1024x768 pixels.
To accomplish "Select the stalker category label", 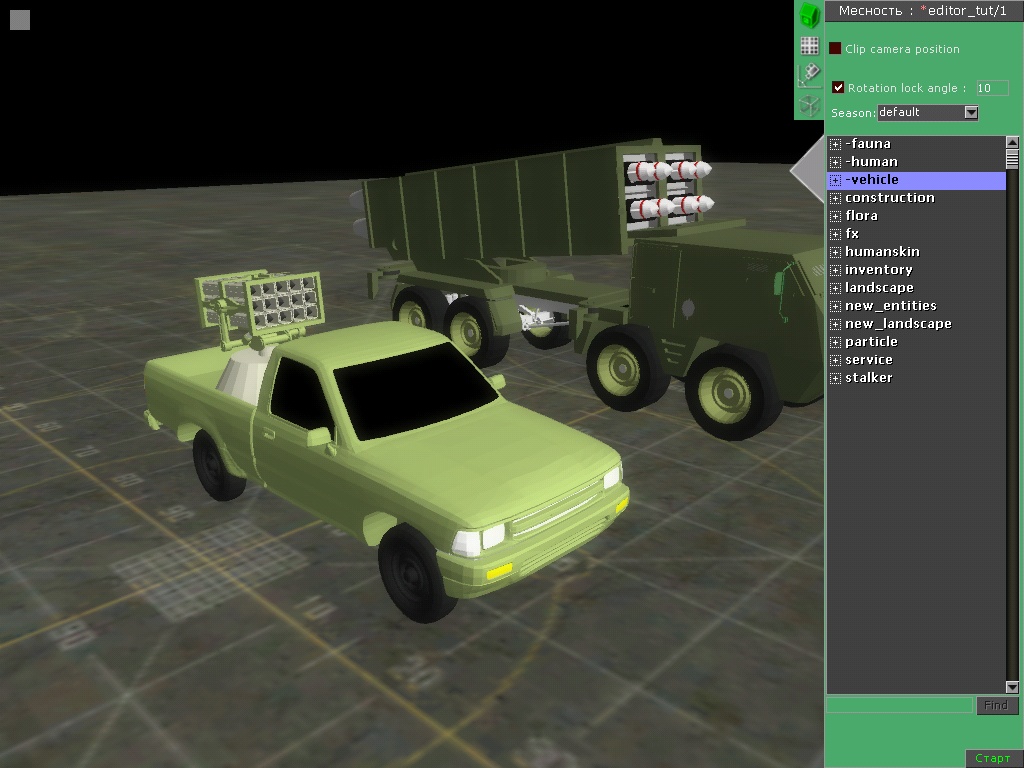I will pos(869,377).
